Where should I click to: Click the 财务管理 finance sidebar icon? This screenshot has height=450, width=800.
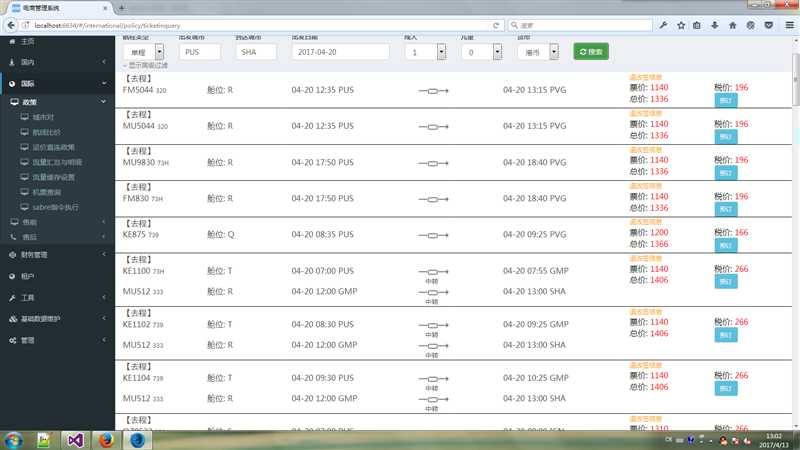[x=12, y=255]
